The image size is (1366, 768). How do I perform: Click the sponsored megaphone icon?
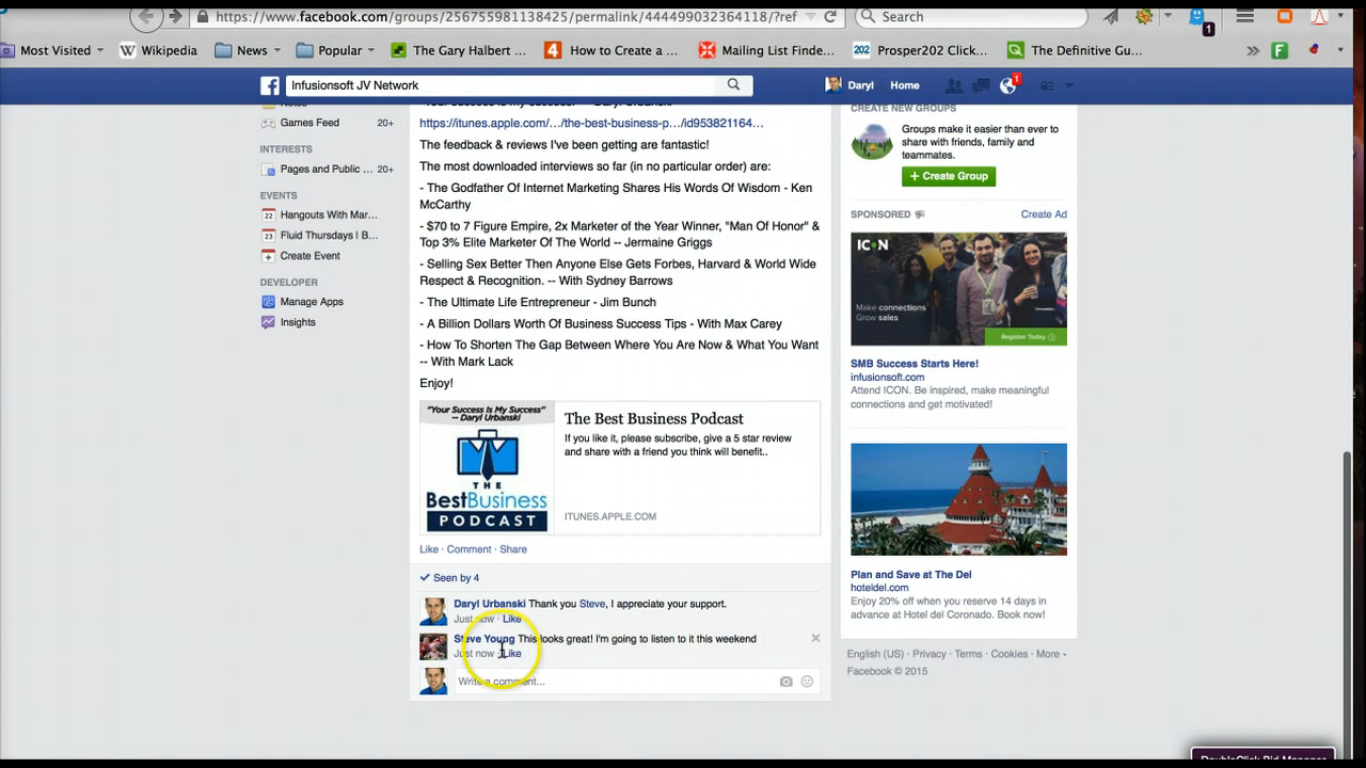tap(920, 215)
